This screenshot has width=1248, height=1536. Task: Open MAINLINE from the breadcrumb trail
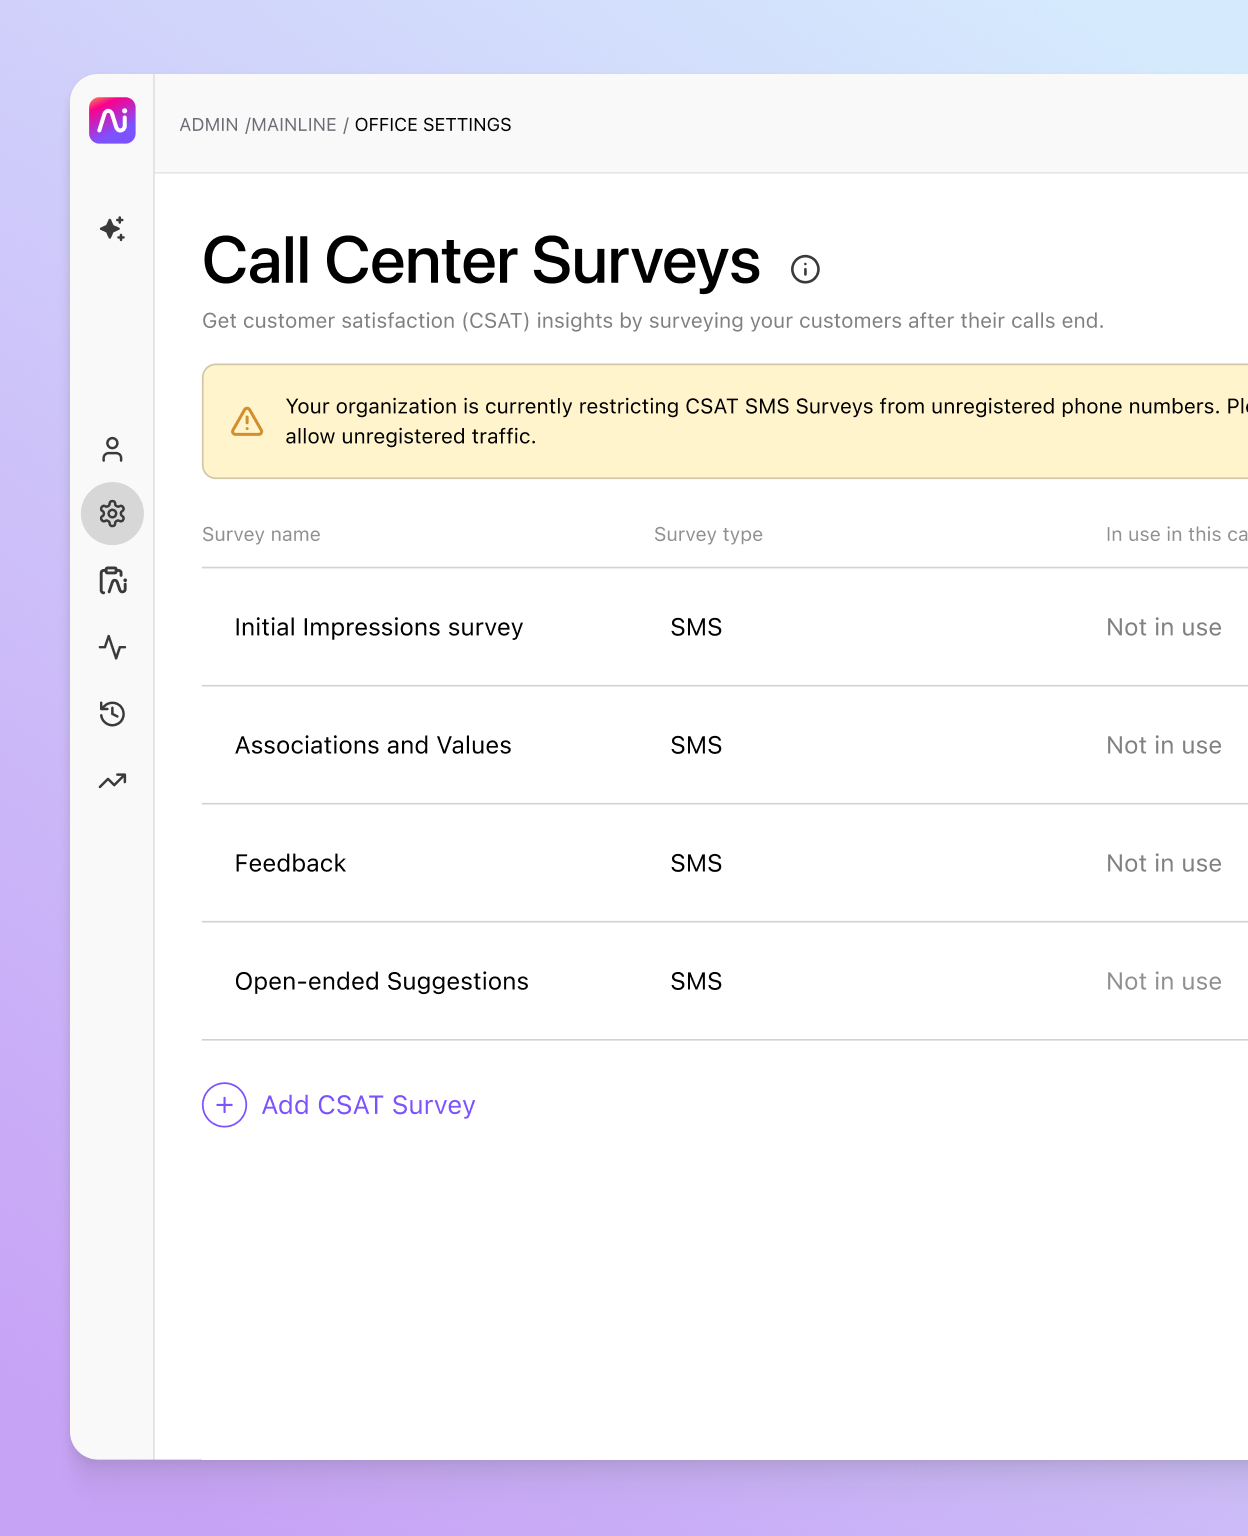tap(294, 124)
